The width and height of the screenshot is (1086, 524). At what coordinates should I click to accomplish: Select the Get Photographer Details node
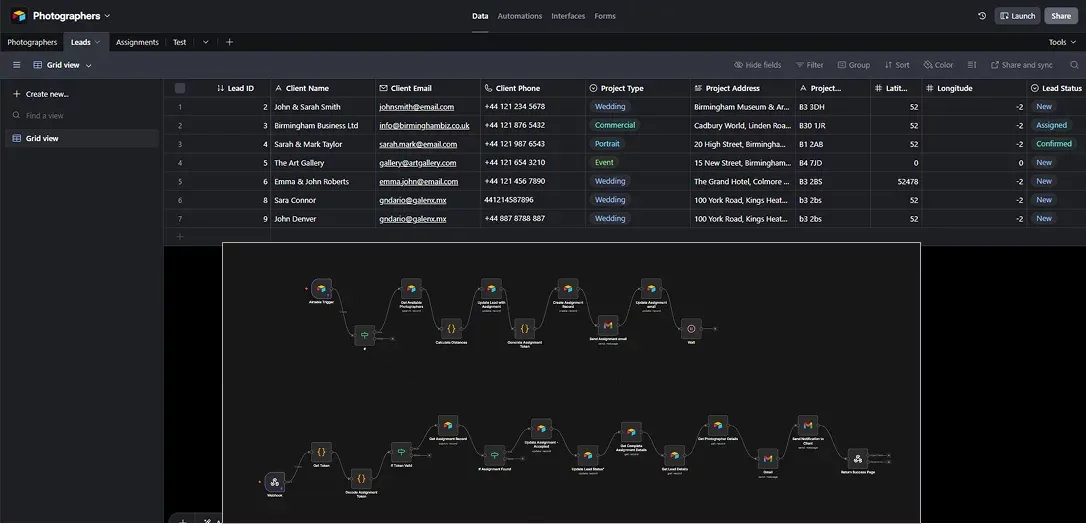718,426
